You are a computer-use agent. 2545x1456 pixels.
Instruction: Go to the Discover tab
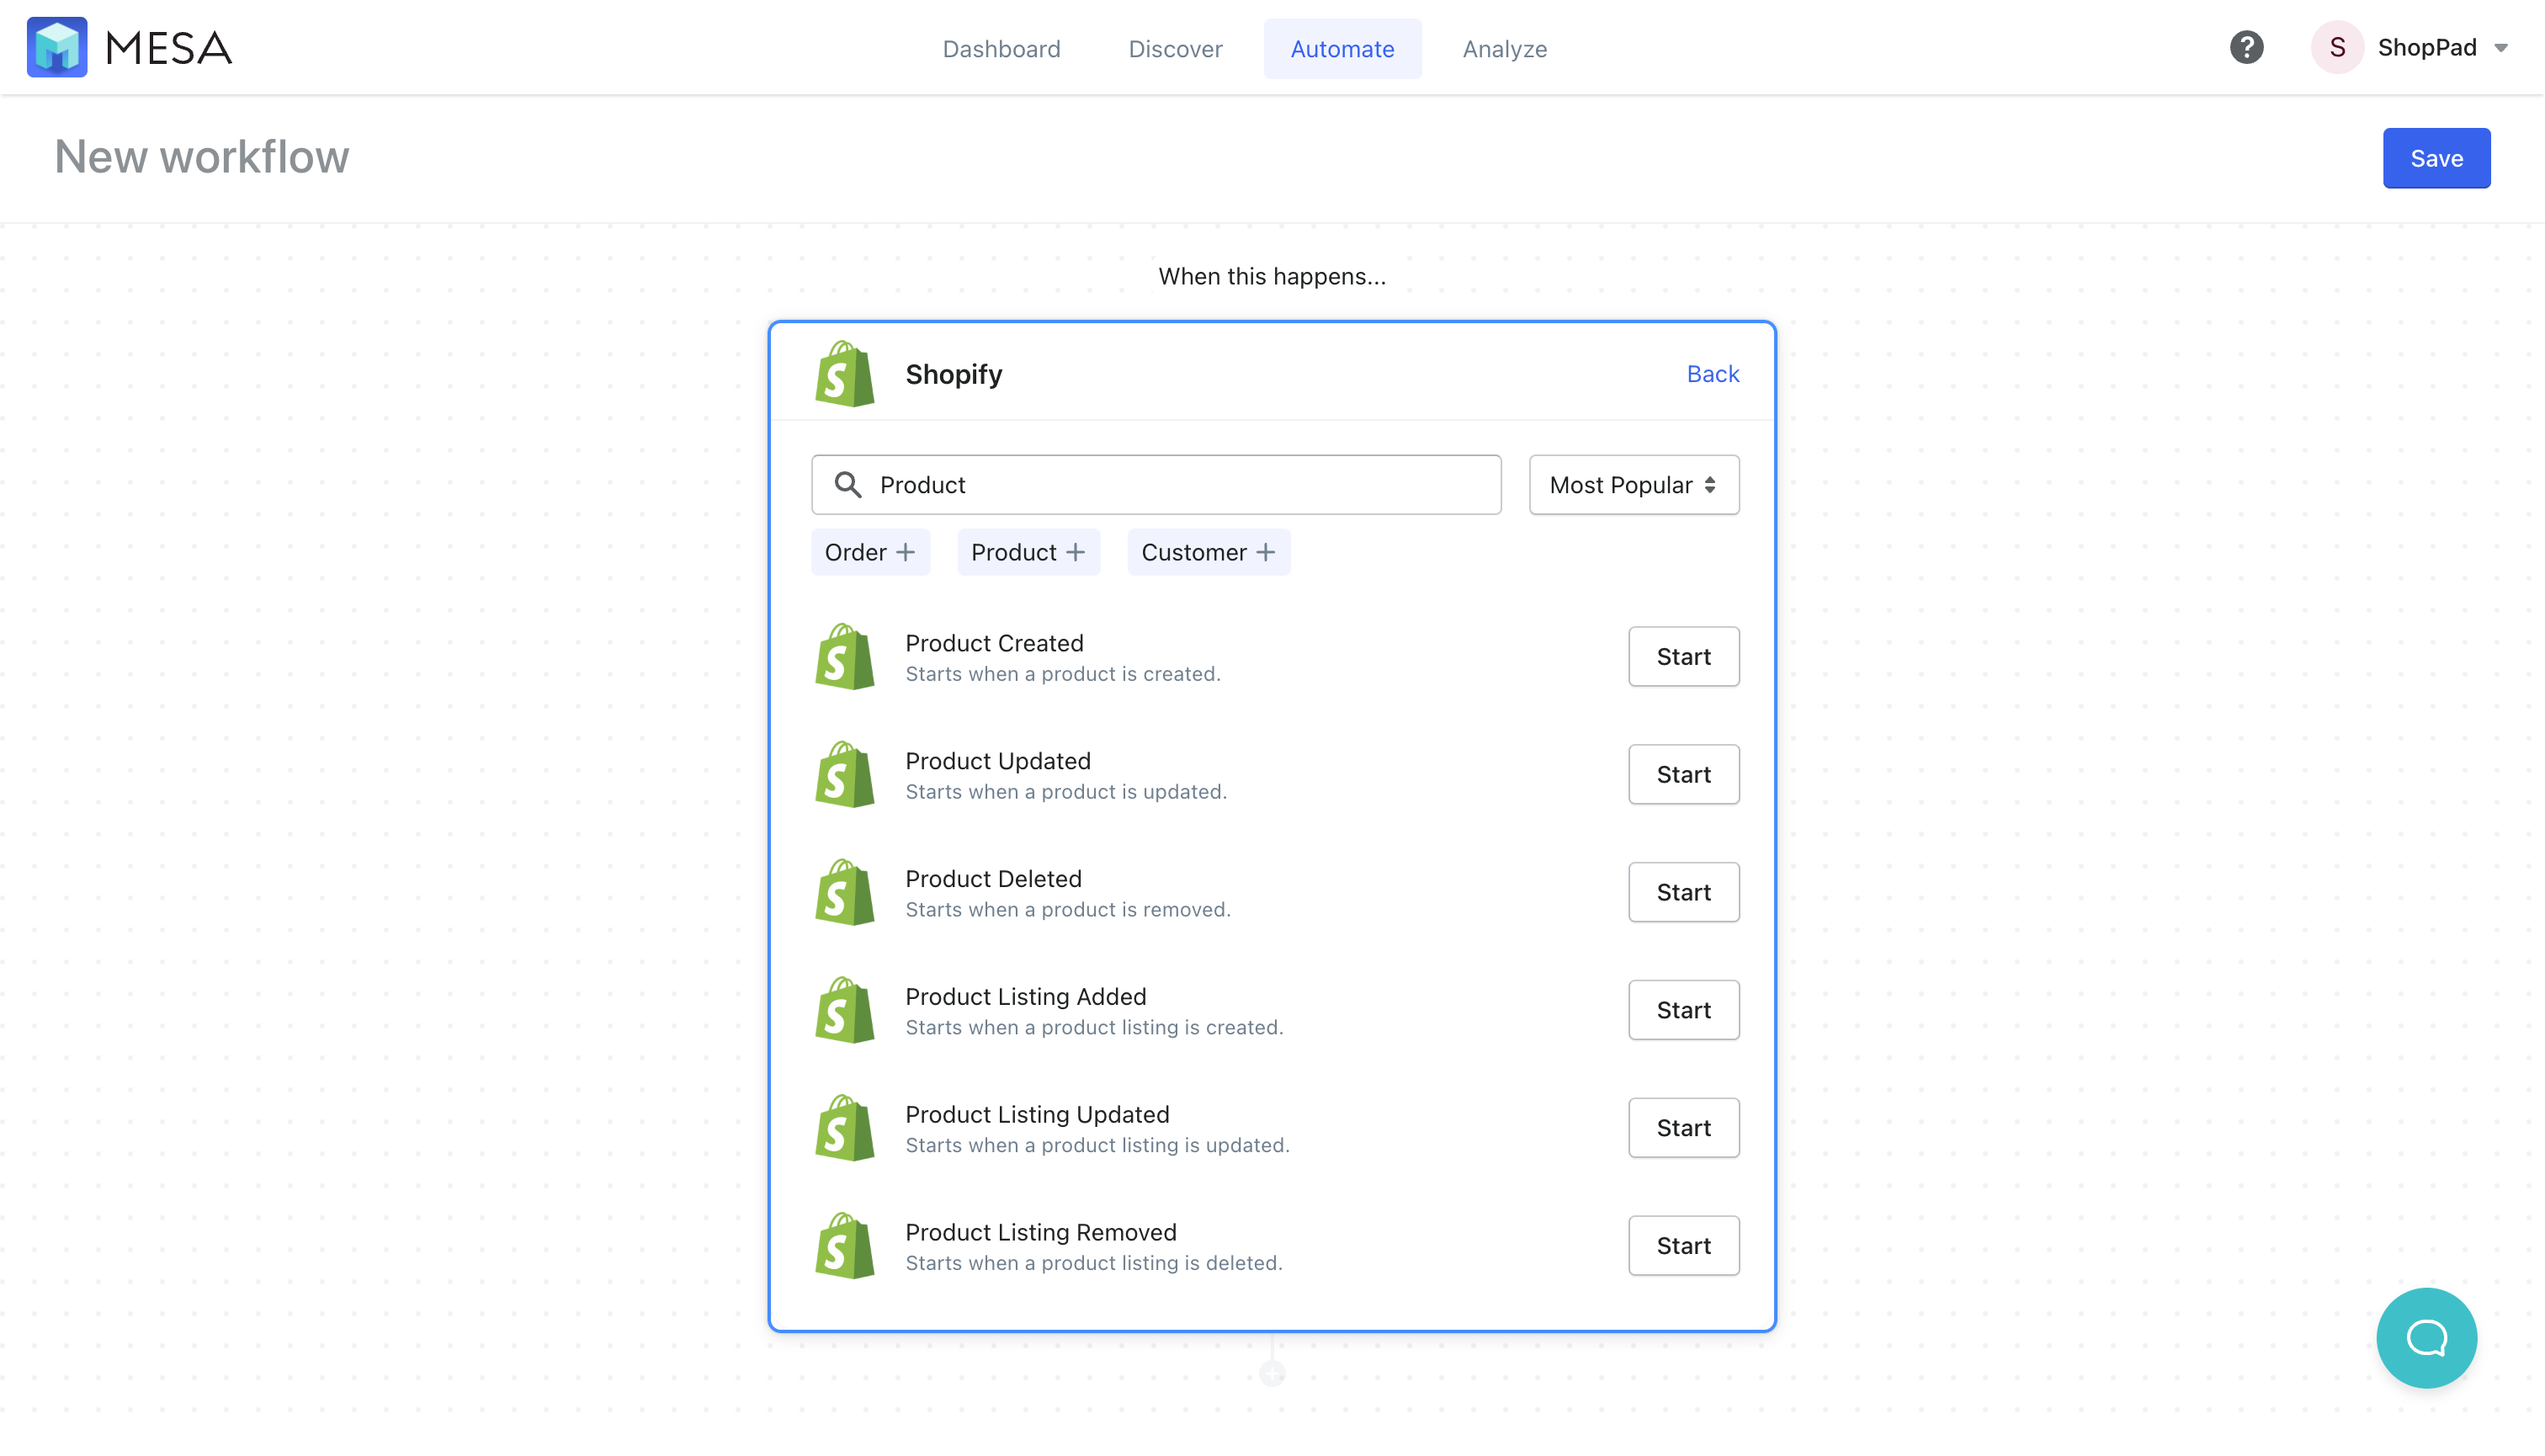1175,48
